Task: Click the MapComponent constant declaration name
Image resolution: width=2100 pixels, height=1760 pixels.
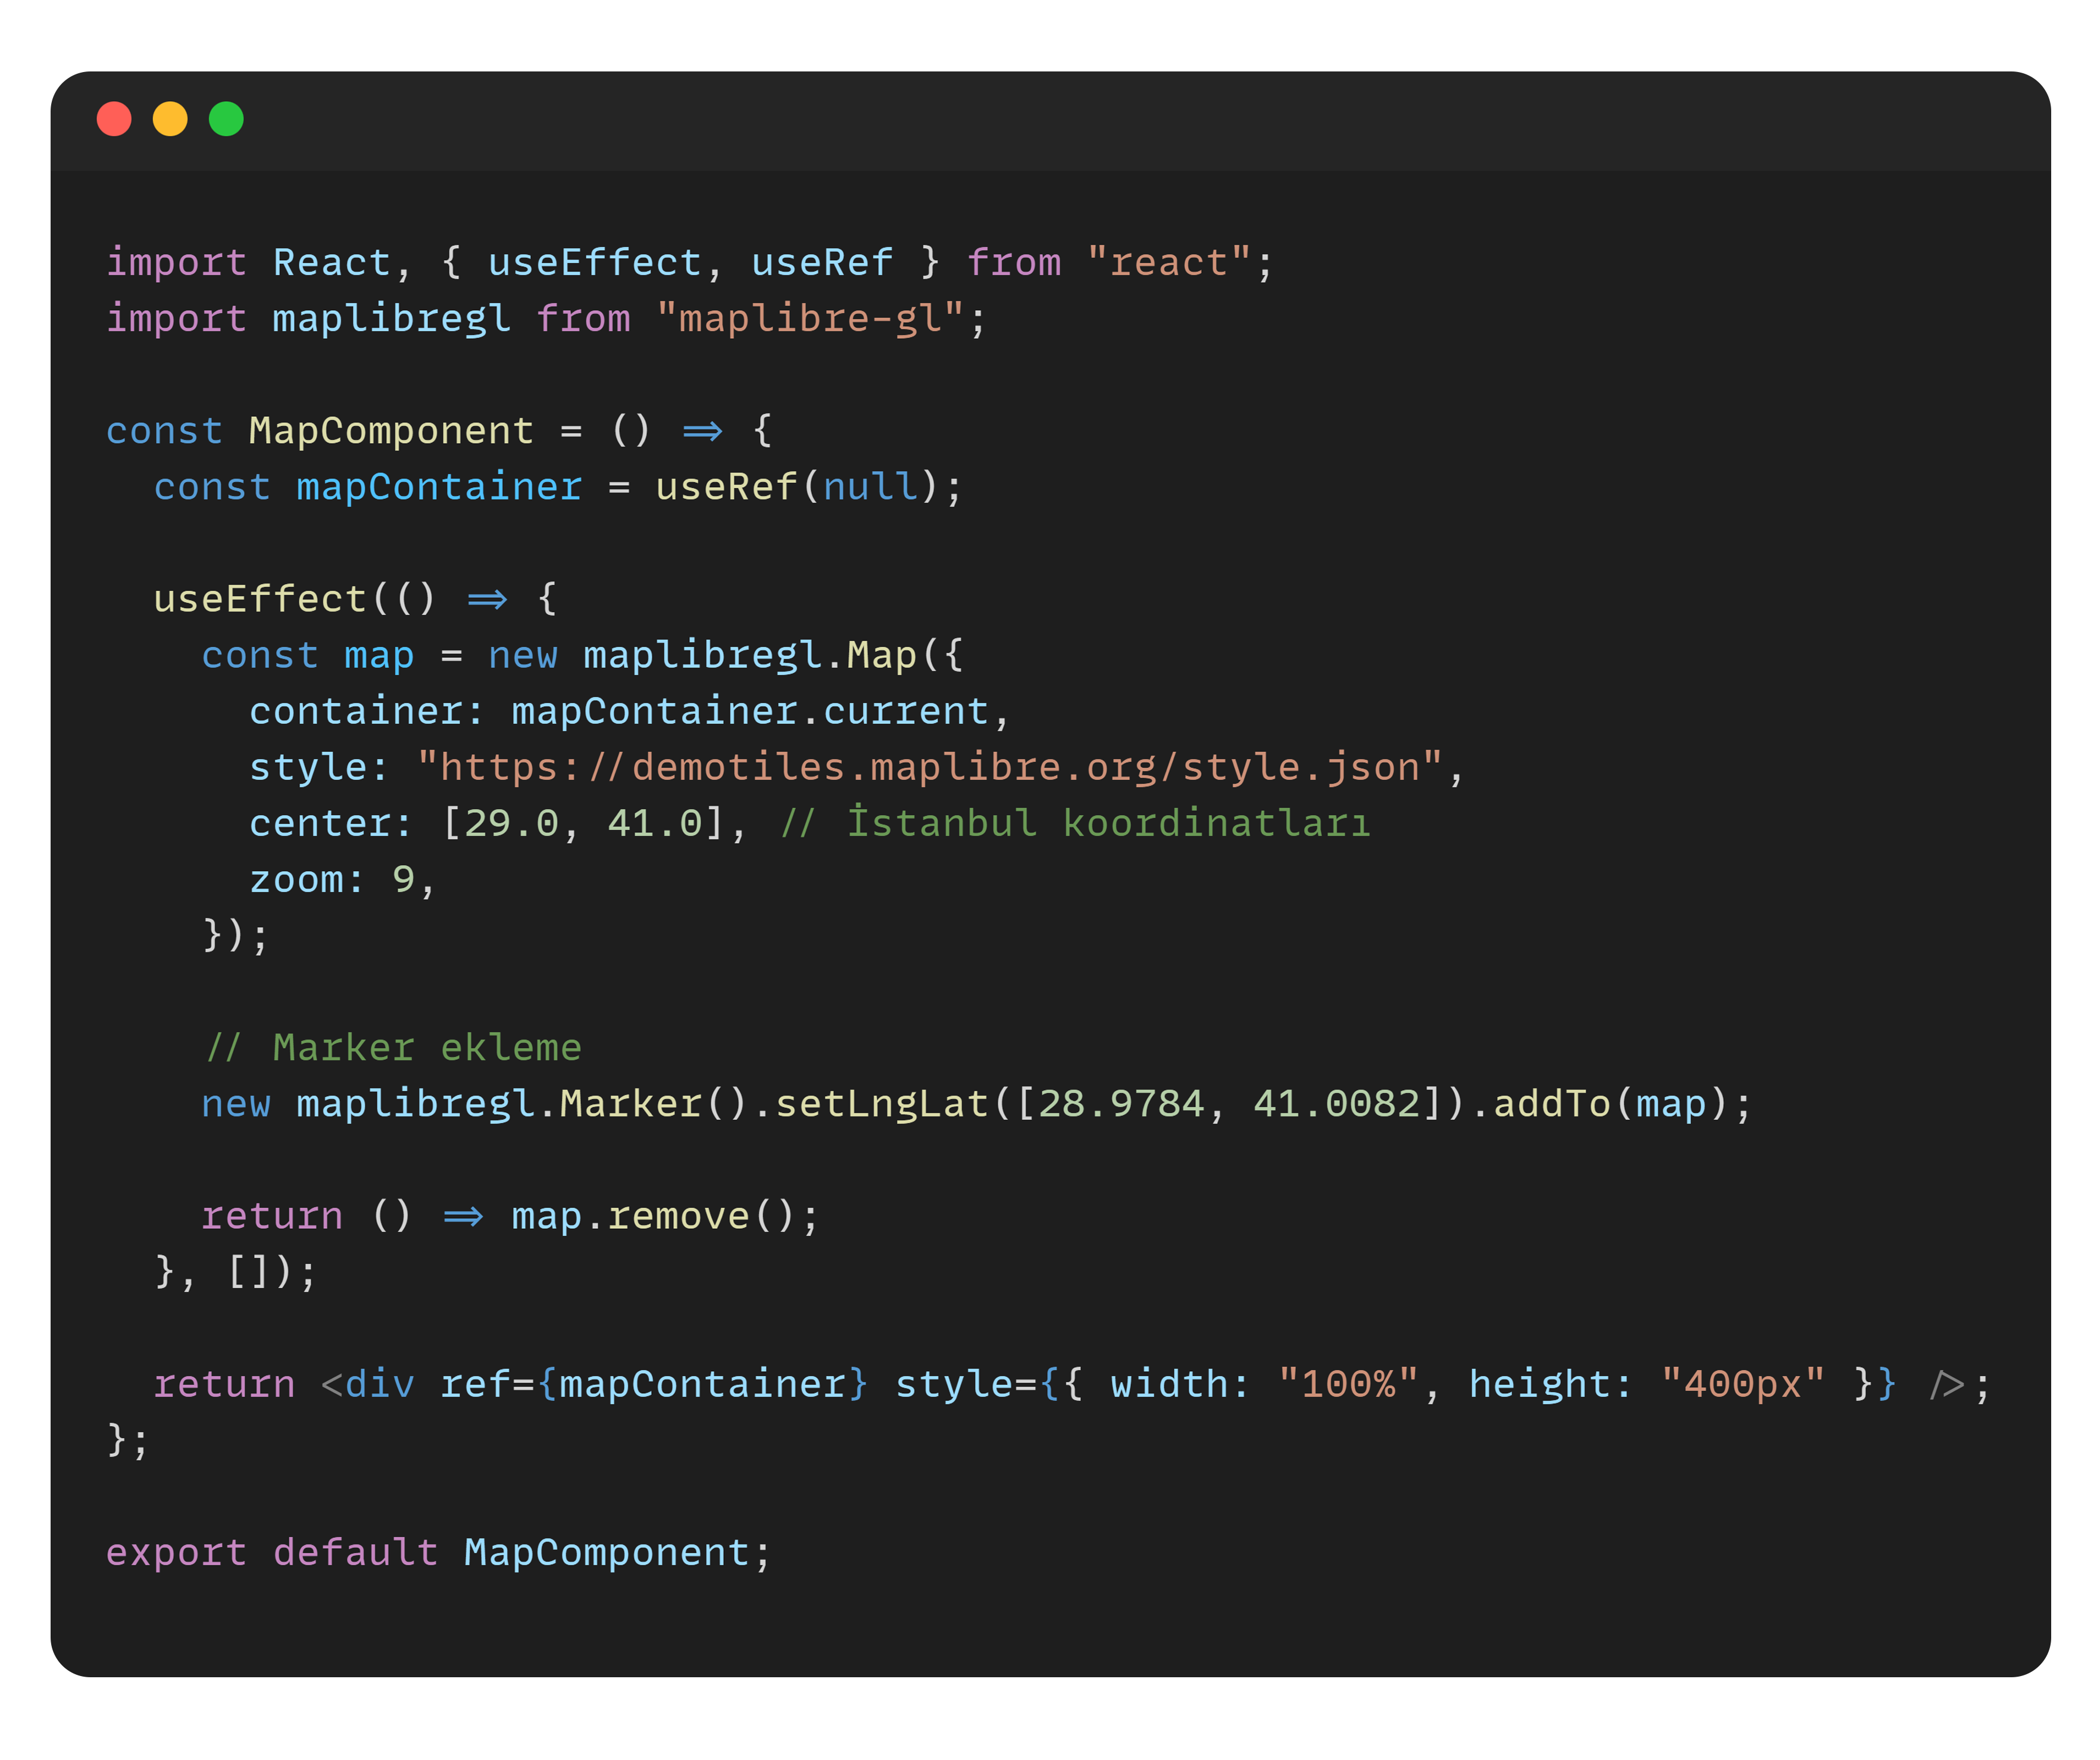Action: click(x=390, y=431)
